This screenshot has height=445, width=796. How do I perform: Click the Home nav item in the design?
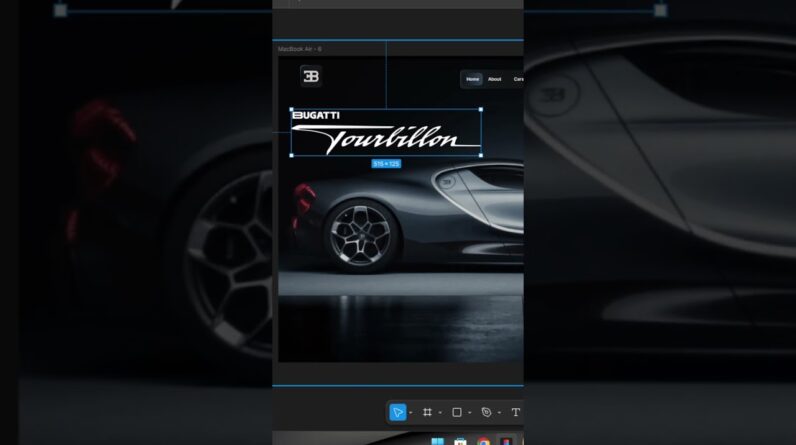pos(473,79)
